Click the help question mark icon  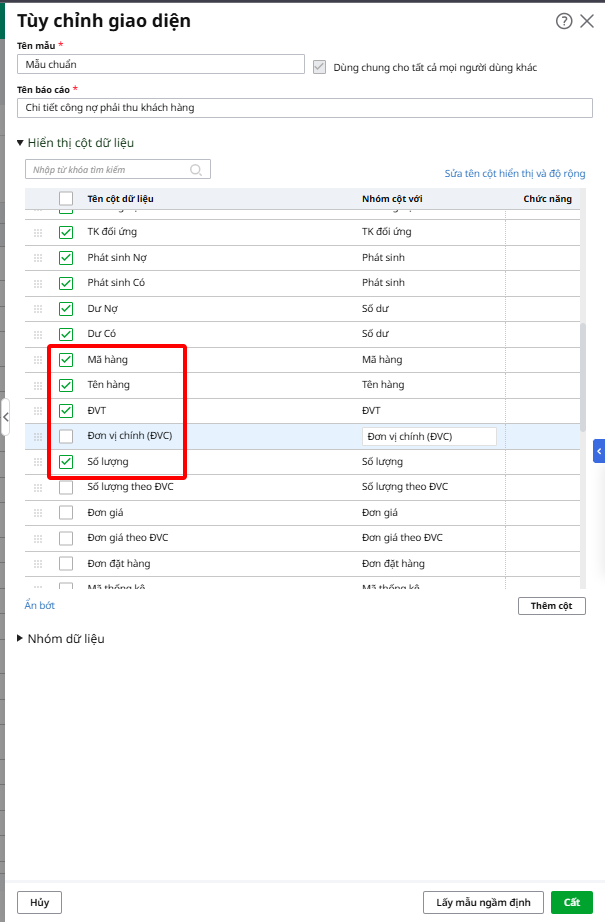pos(564,21)
